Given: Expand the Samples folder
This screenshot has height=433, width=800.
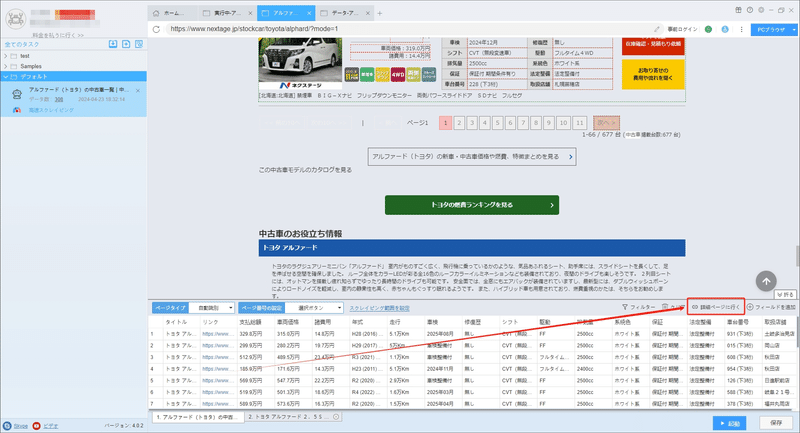Looking at the screenshot, I should [x=6, y=66].
